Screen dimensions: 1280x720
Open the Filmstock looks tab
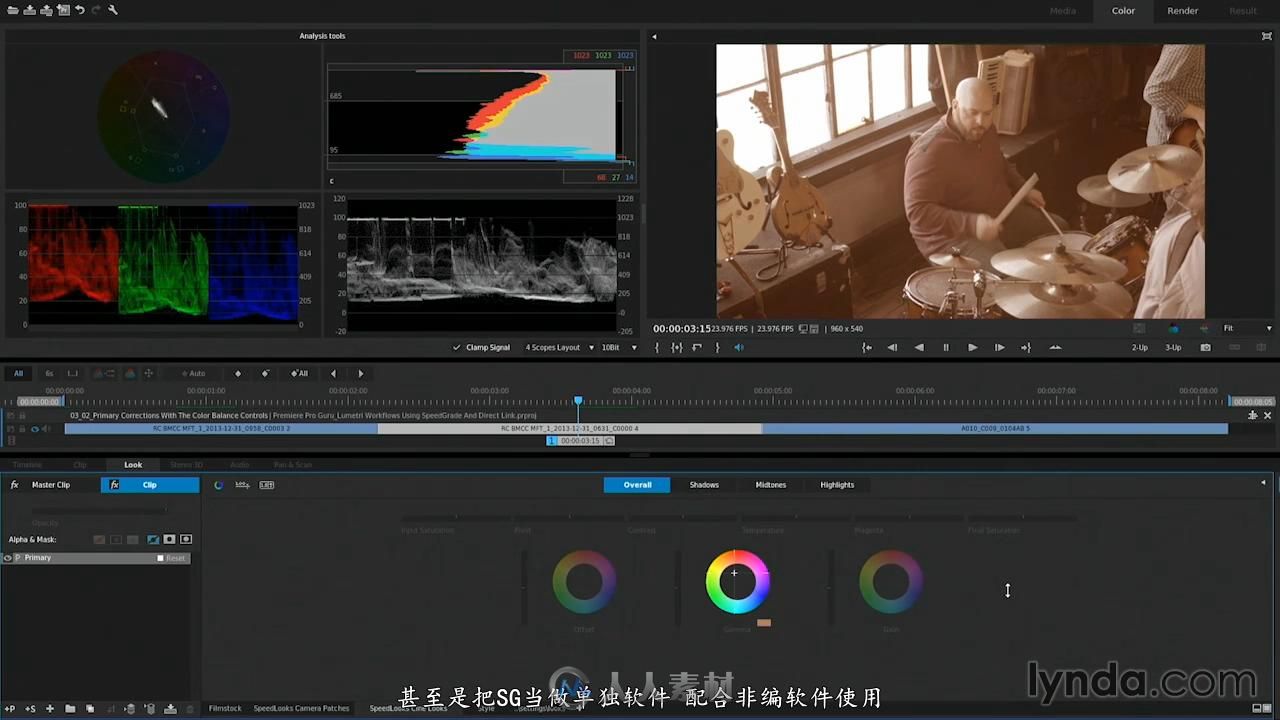(x=225, y=708)
